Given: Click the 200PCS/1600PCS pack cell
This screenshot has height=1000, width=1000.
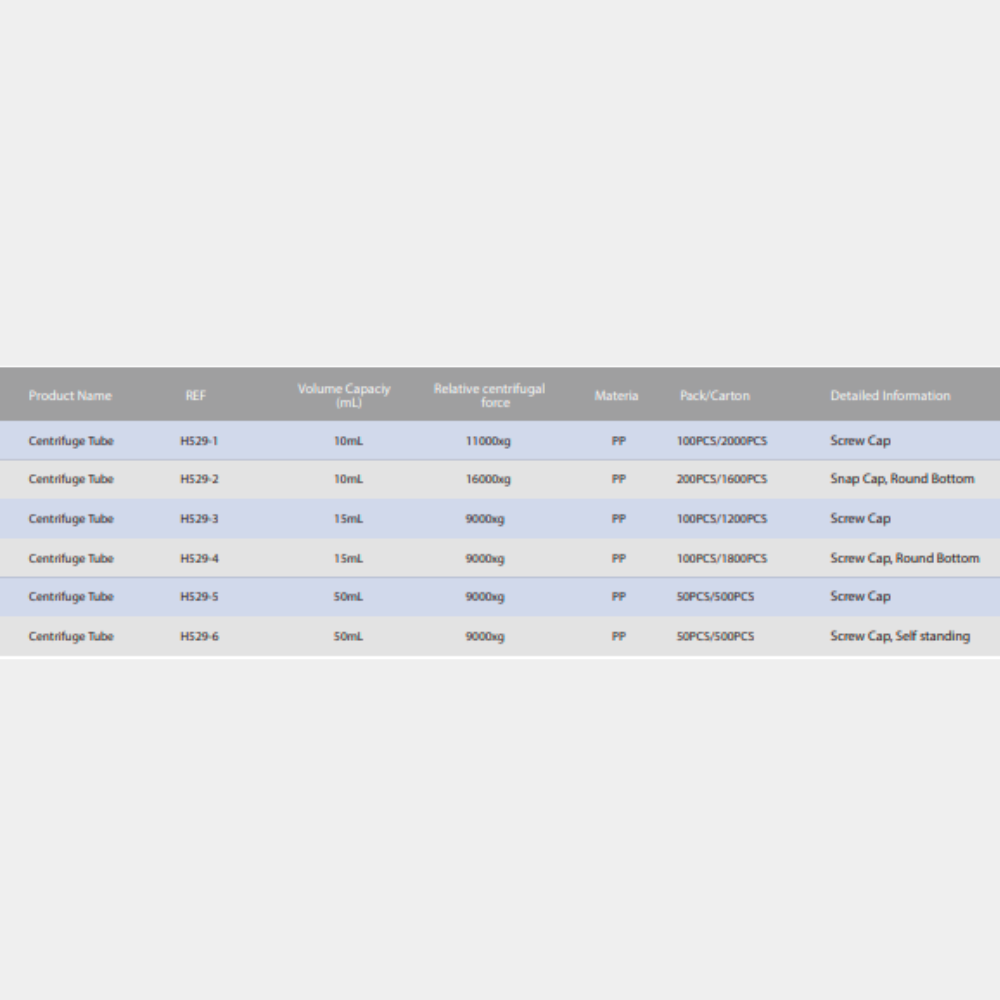Looking at the screenshot, I should [722, 479].
